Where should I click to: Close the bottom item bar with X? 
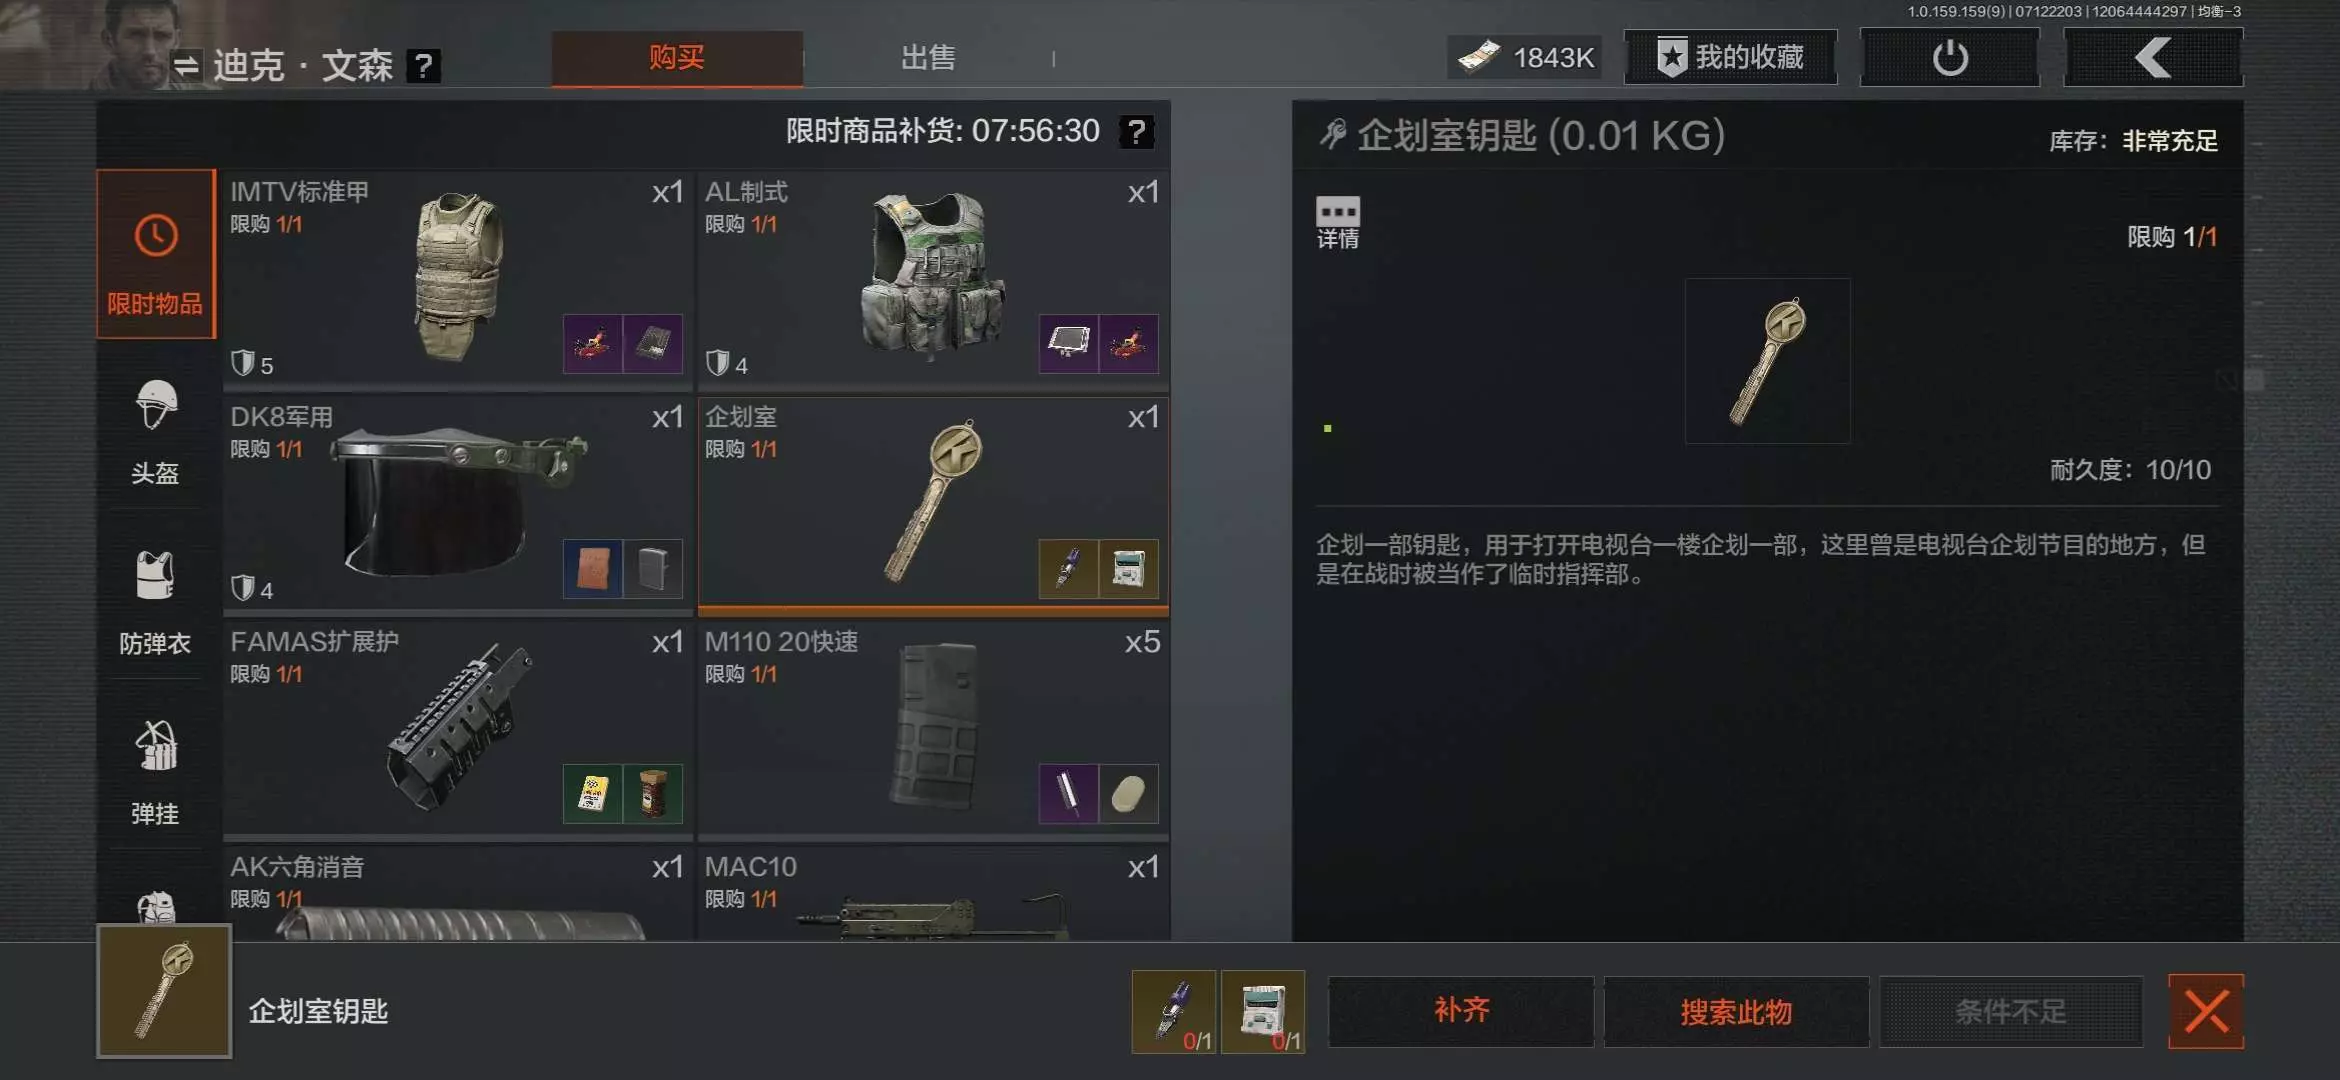pyautogui.click(x=2206, y=1011)
